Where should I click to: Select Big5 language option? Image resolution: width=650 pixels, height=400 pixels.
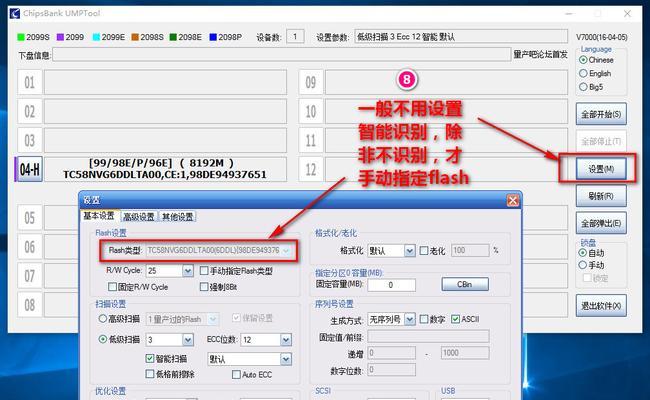(x=583, y=87)
